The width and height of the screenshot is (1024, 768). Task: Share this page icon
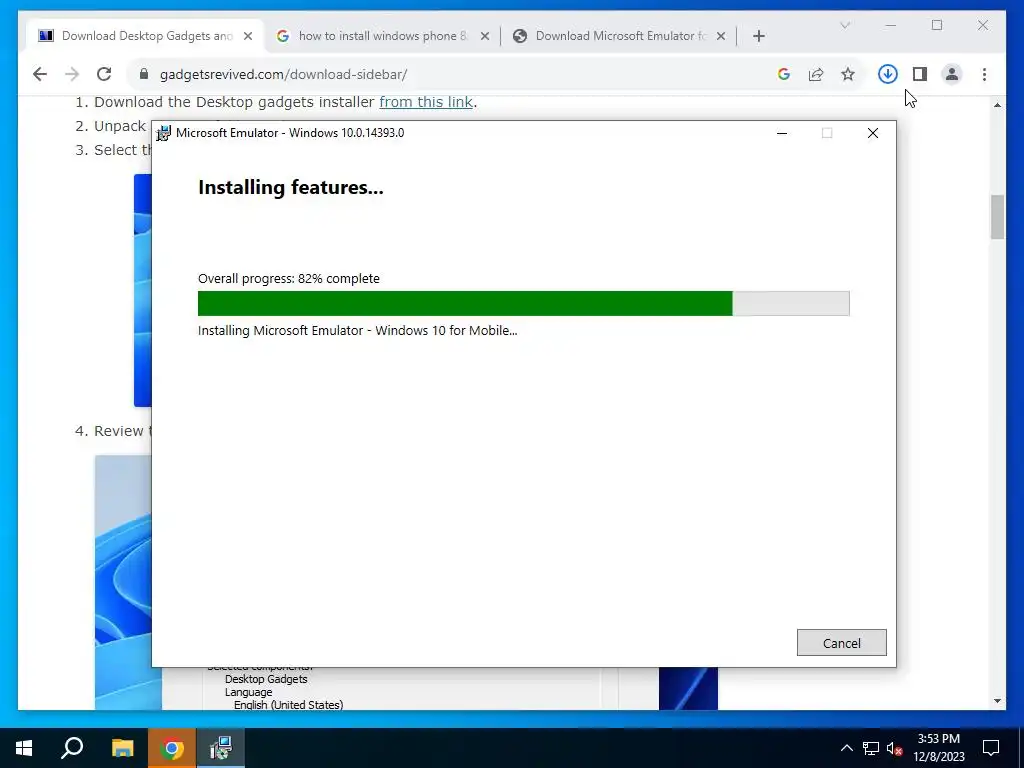click(x=816, y=74)
